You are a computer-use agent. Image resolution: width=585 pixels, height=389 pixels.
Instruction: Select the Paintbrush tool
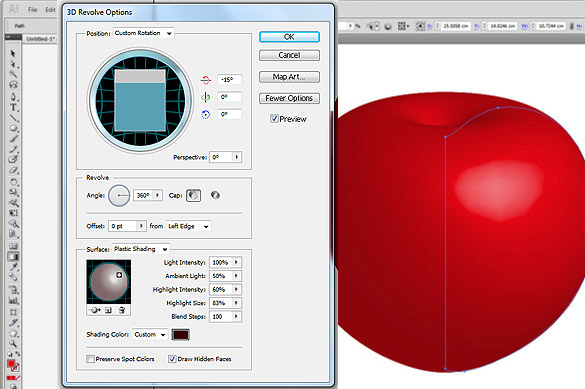(13, 139)
